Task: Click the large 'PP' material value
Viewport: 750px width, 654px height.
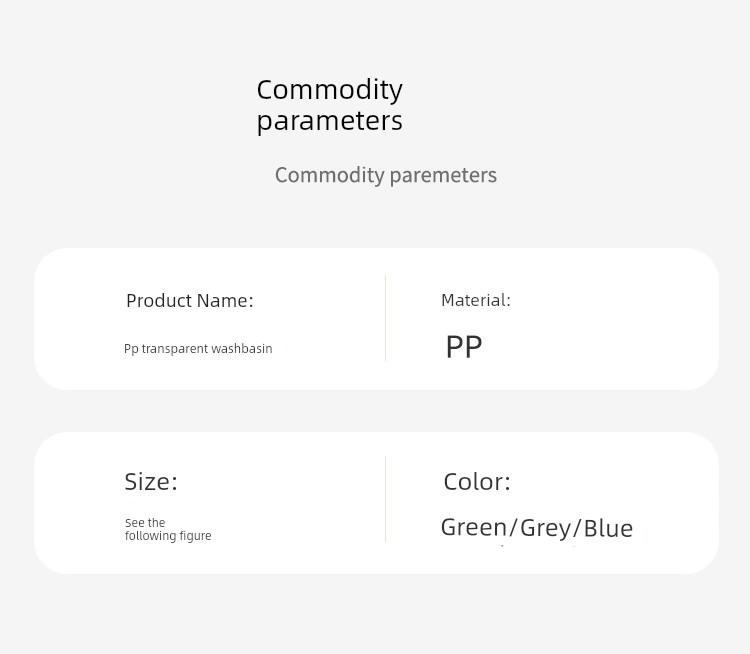Action: point(463,346)
